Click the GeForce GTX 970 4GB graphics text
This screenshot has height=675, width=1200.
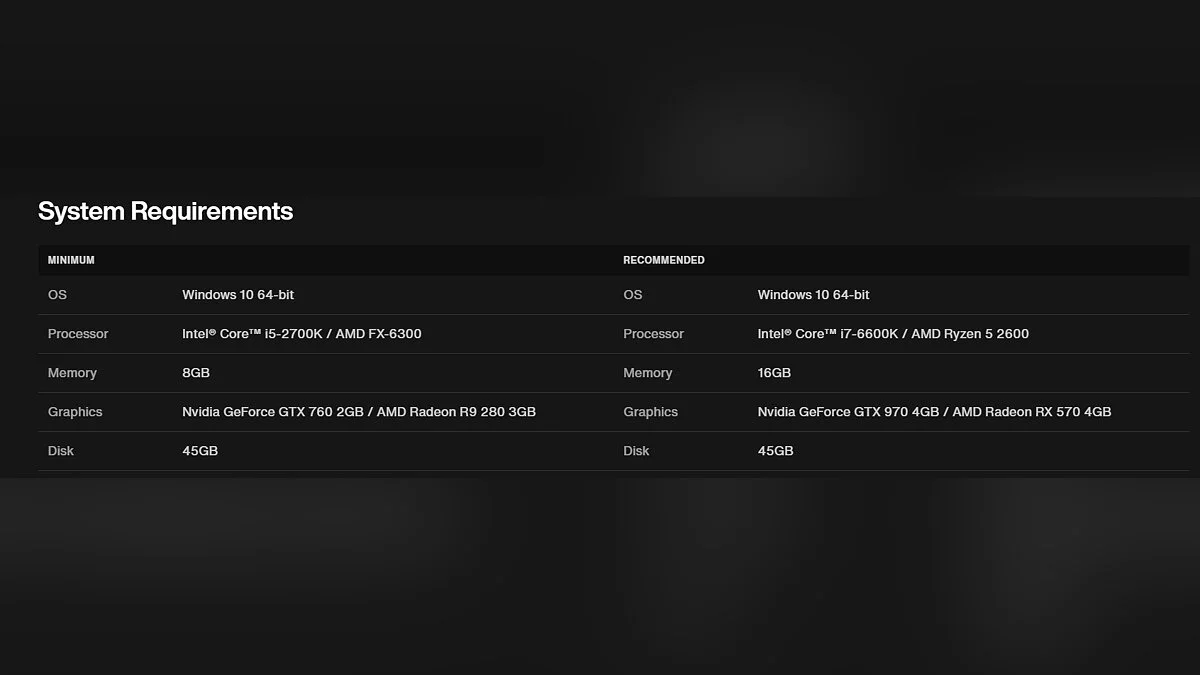(x=849, y=412)
